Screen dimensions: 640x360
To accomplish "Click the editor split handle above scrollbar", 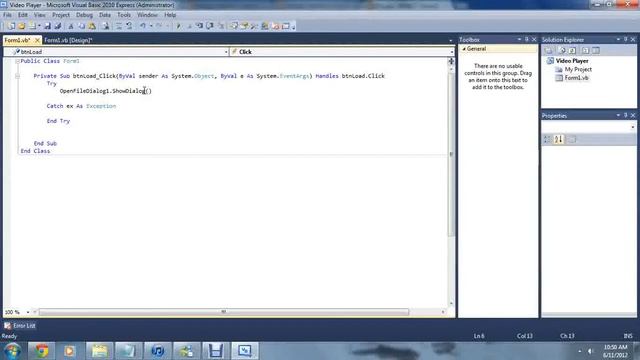I will [x=451, y=61].
